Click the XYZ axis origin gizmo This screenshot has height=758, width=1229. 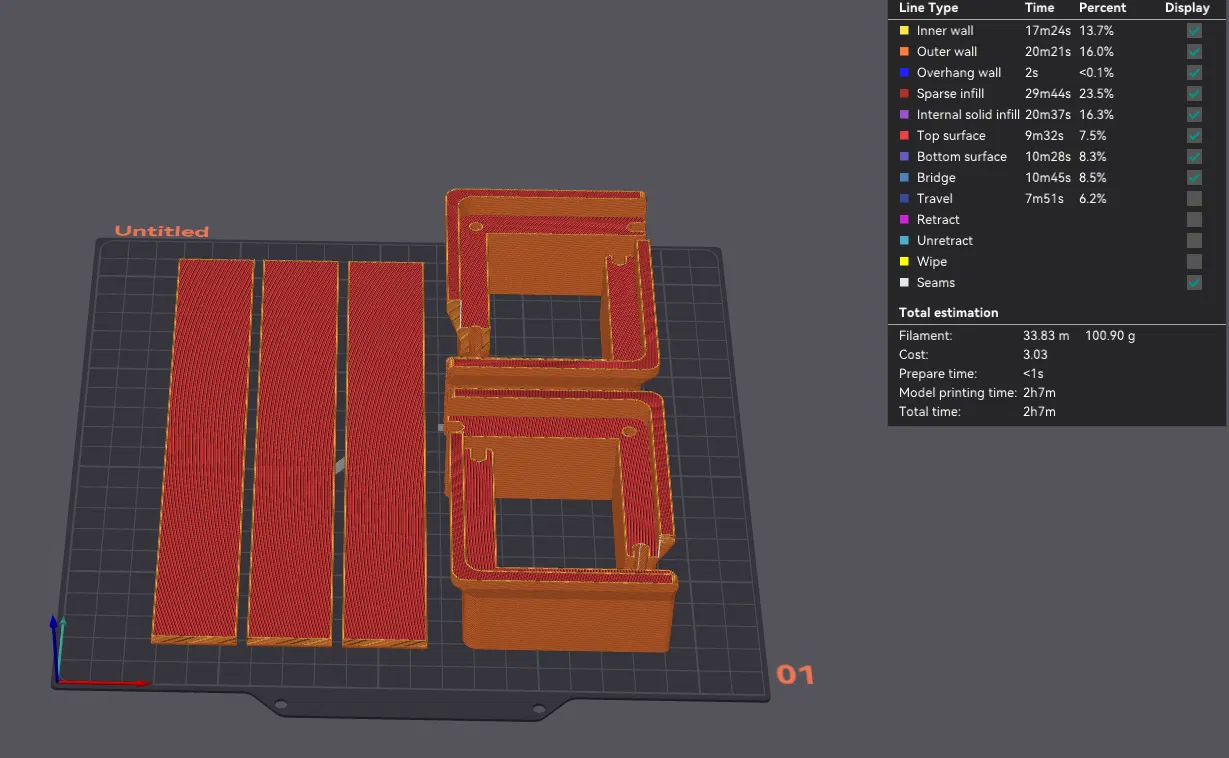coord(58,680)
